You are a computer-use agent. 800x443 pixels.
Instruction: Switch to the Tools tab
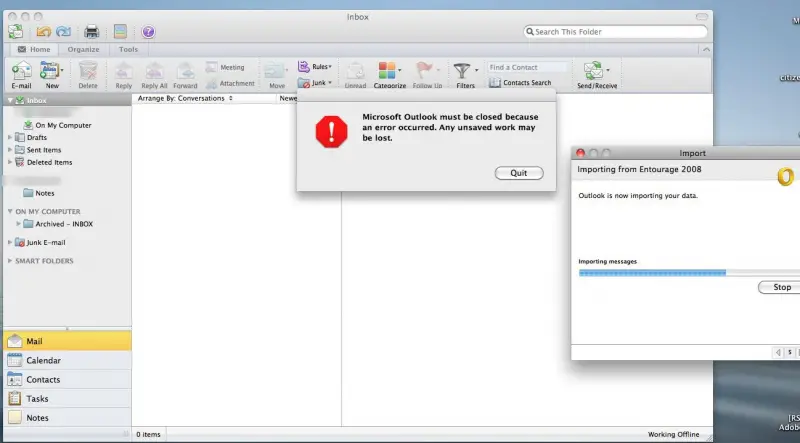(128, 50)
